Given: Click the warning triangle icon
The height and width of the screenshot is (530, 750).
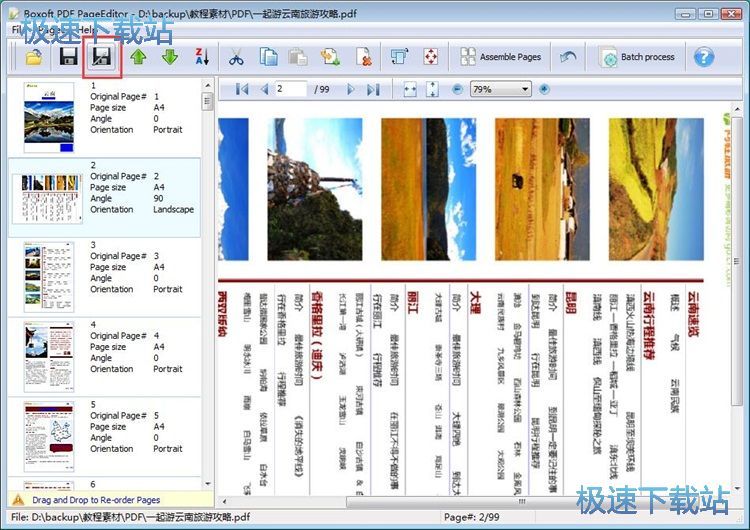Looking at the screenshot, I should point(18,500).
